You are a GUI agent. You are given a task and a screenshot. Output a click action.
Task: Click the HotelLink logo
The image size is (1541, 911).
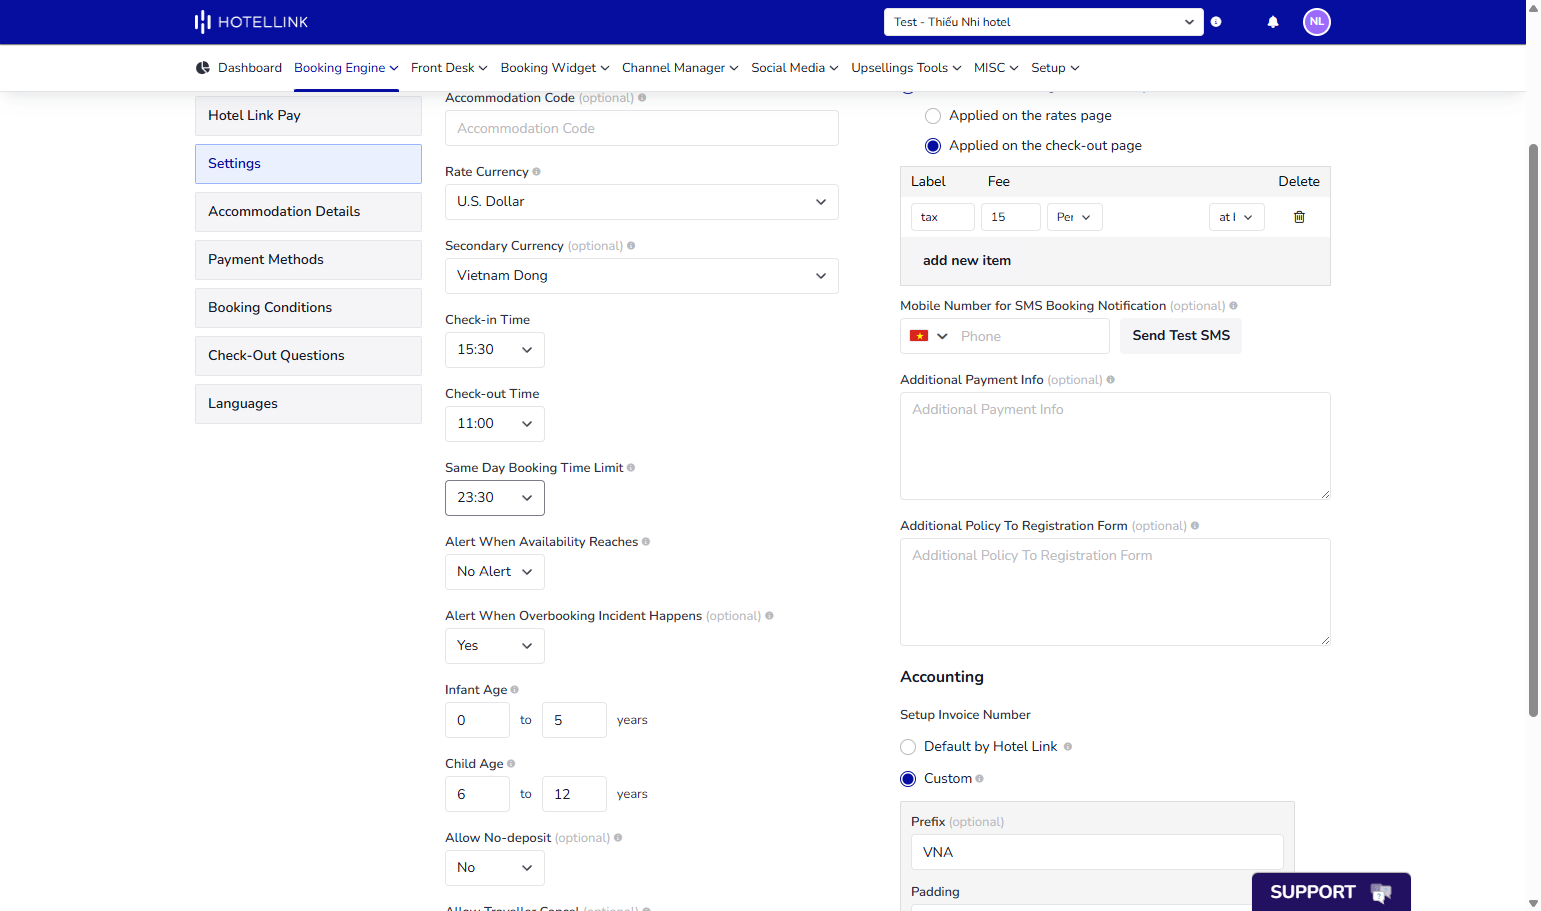(x=251, y=22)
